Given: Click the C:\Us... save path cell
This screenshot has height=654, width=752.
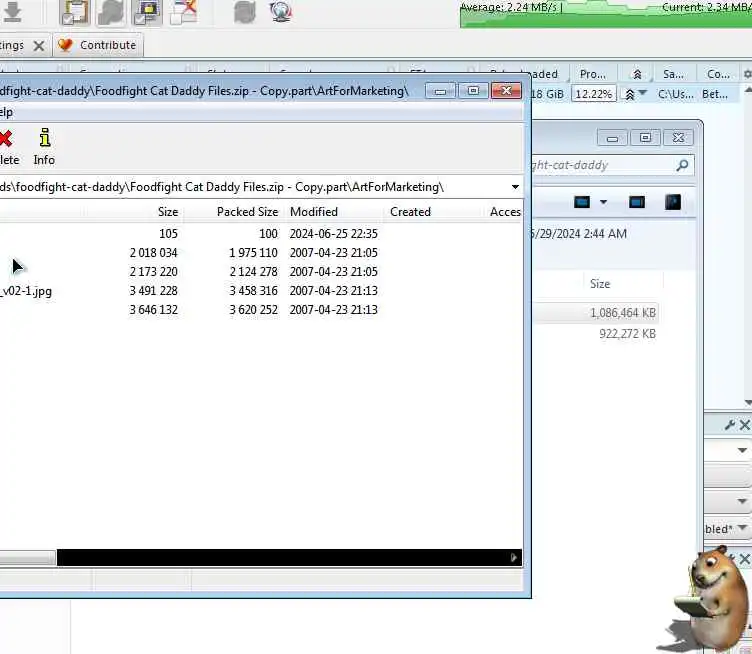Looking at the screenshot, I should (675, 94).
